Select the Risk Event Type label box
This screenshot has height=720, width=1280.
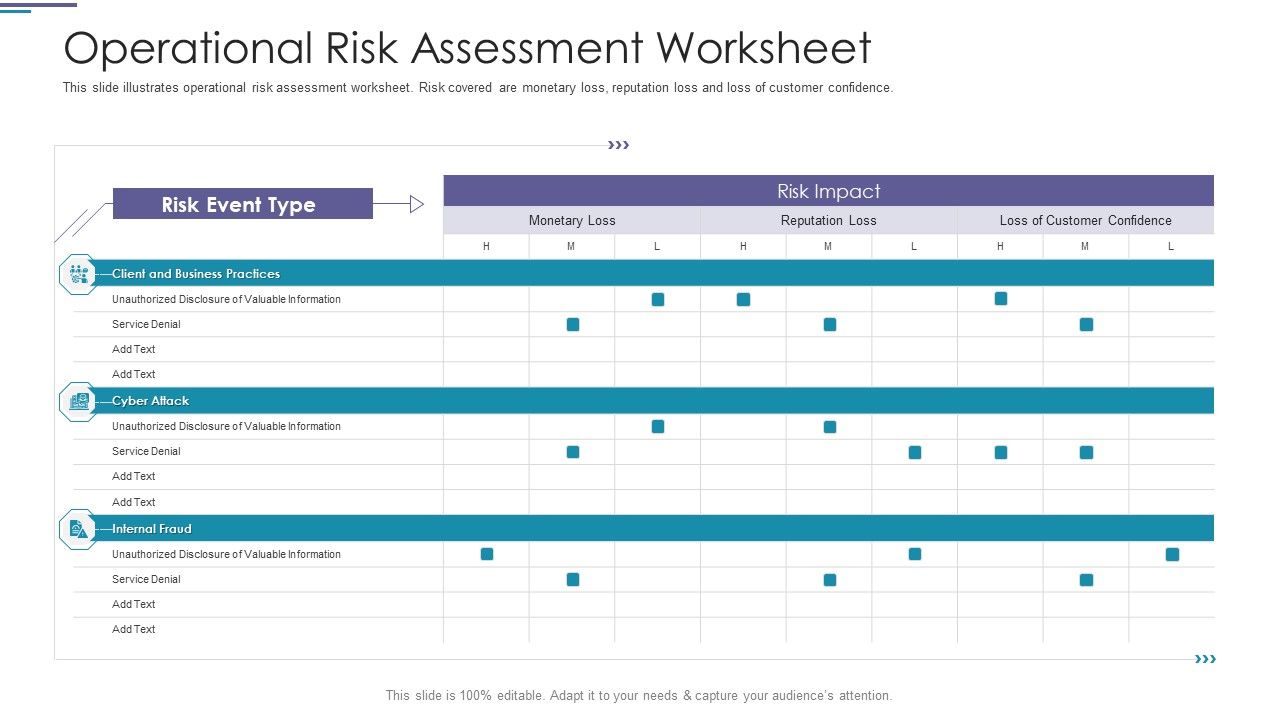(x=243, y=204)
